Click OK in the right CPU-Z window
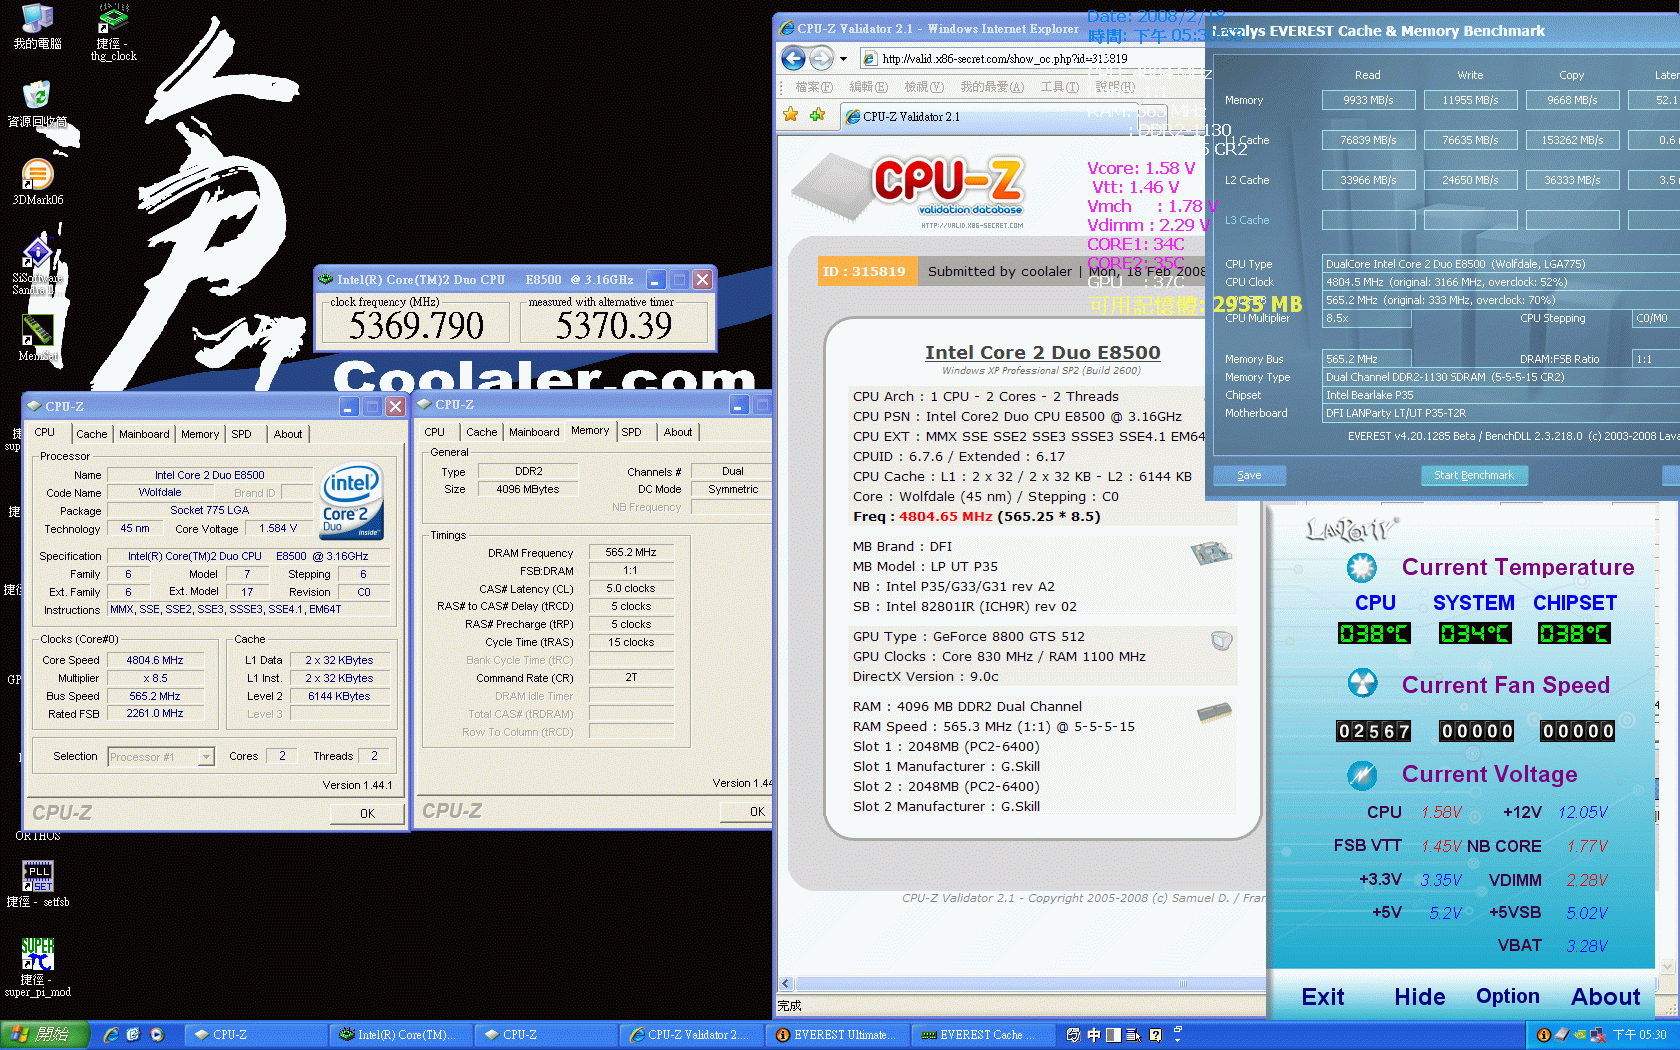Viewport: 1680px width, 1050px height. (x=746, y=811)
